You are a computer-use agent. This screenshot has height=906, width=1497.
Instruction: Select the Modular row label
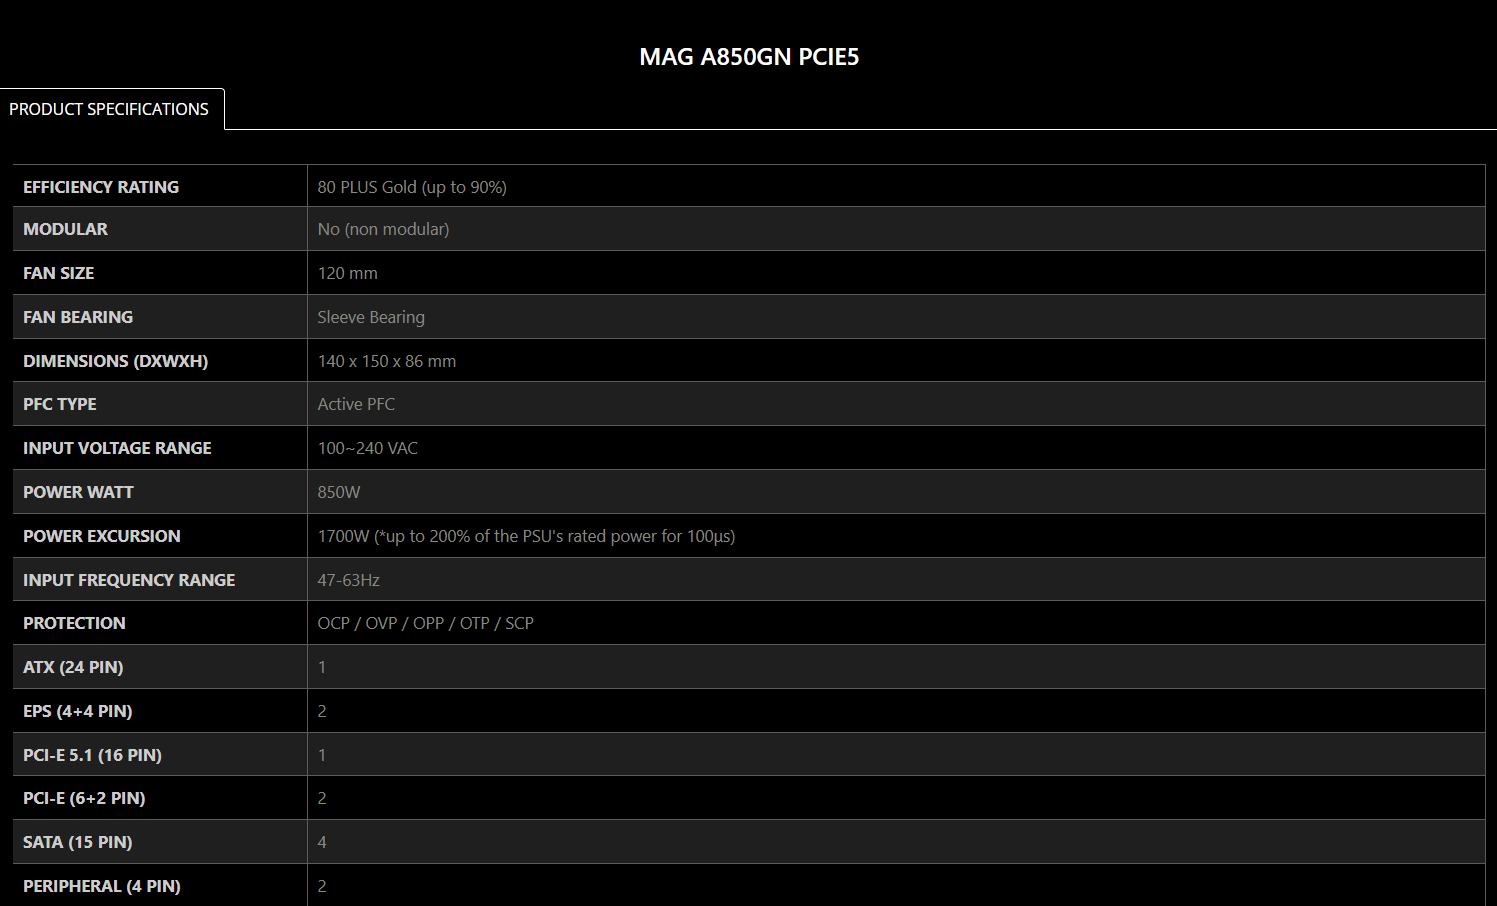click(65, 229)
